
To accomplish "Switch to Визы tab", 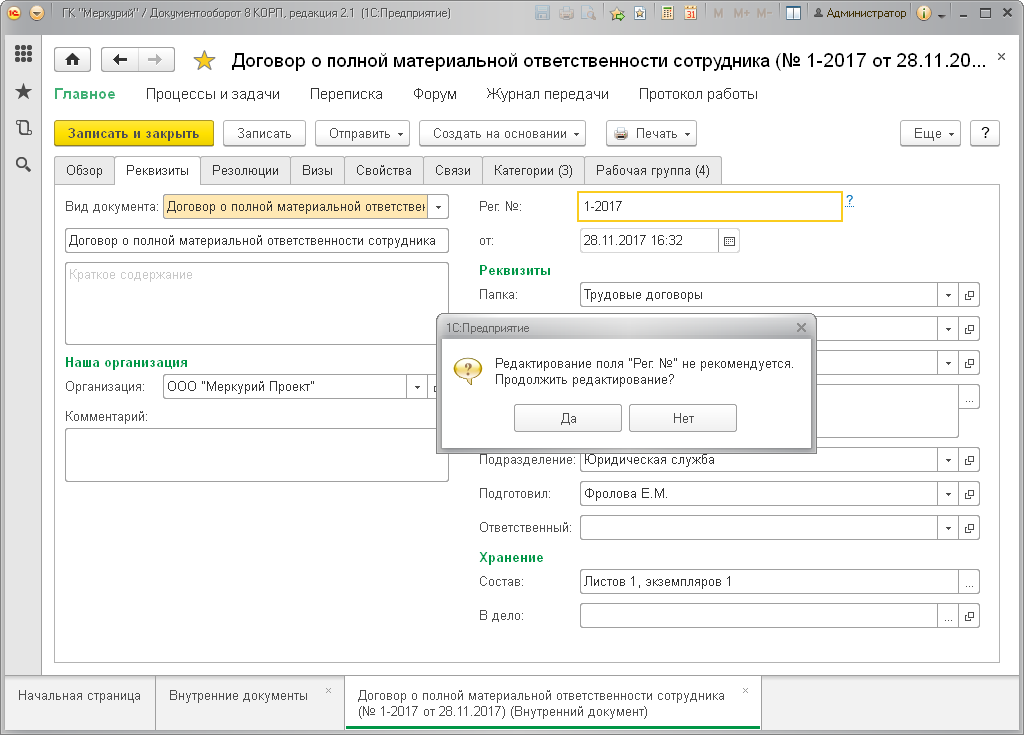I will pos(317,171).
